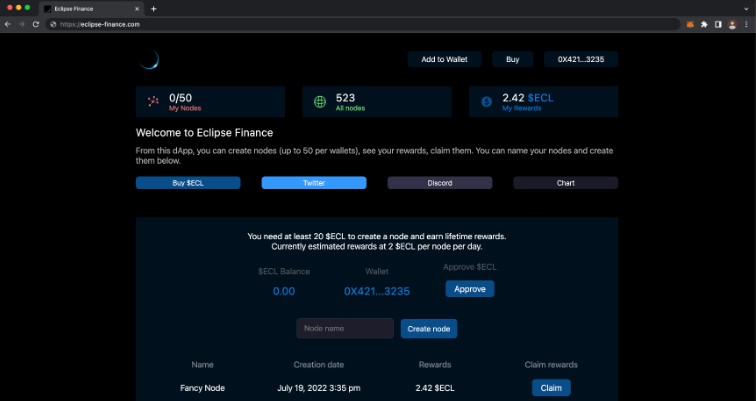Click the green All nodes globe icon
Screen dimensions: 756x401
point(320,101)
